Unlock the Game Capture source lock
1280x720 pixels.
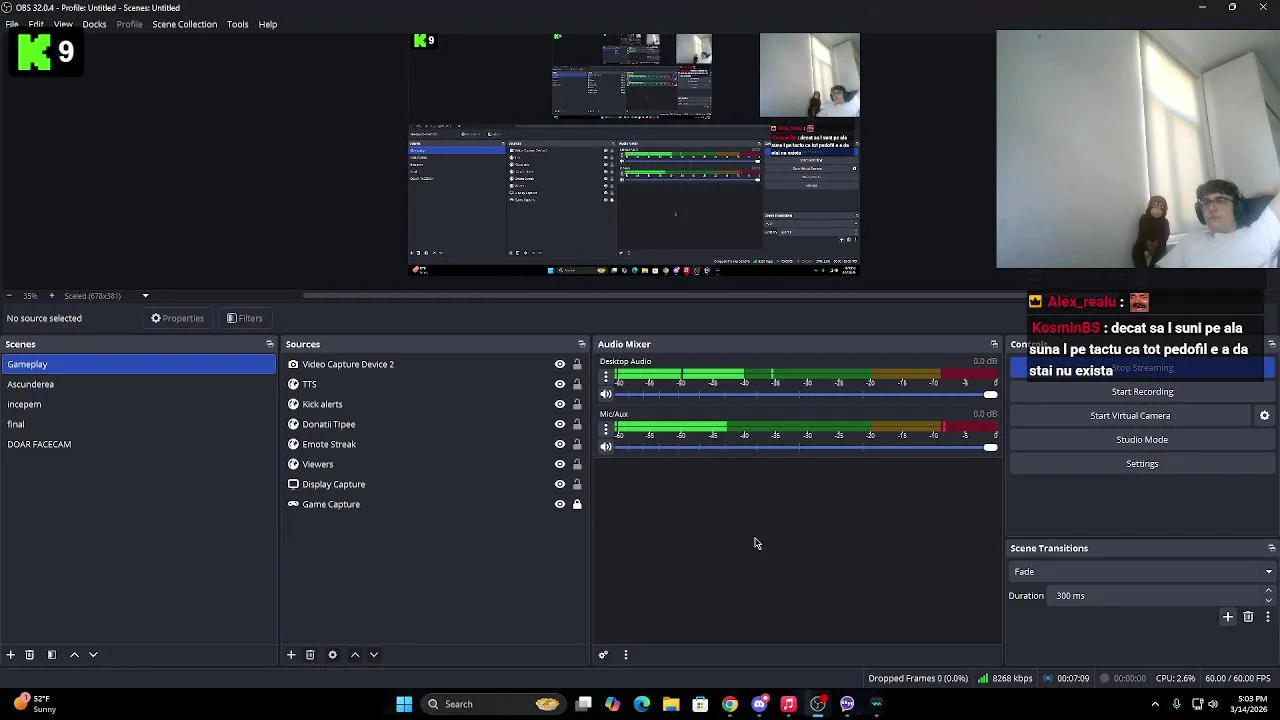tap(577, 504)
